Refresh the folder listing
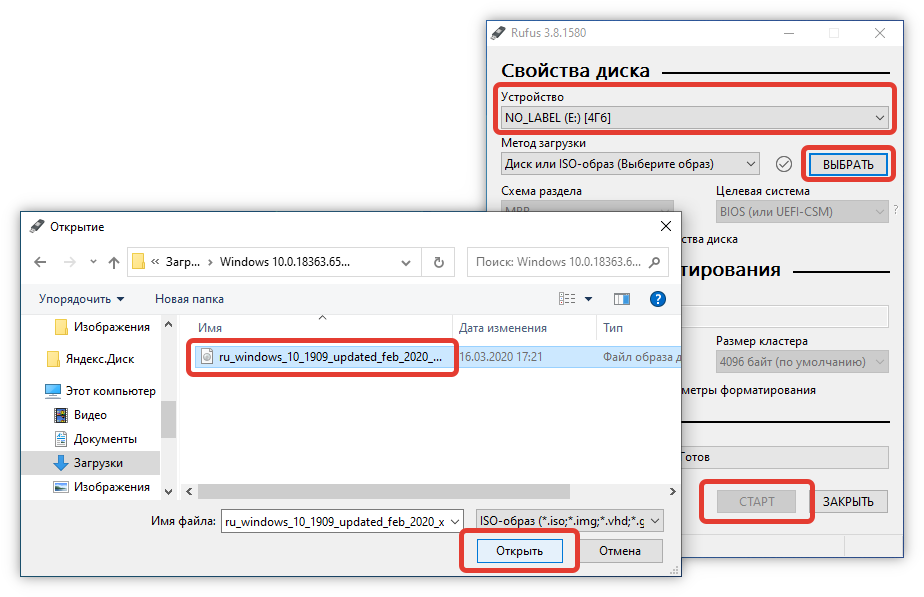 (438, 262)
